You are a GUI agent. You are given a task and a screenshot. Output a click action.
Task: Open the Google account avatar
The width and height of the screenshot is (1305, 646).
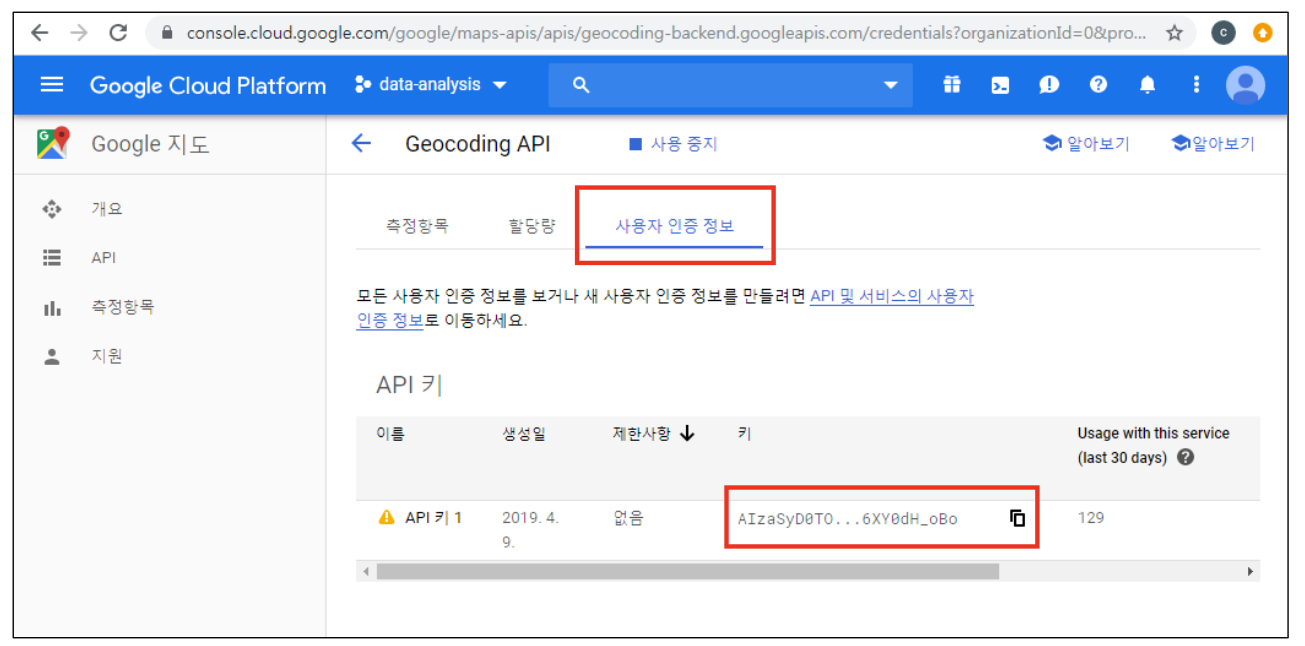[x=1245, y=85]
